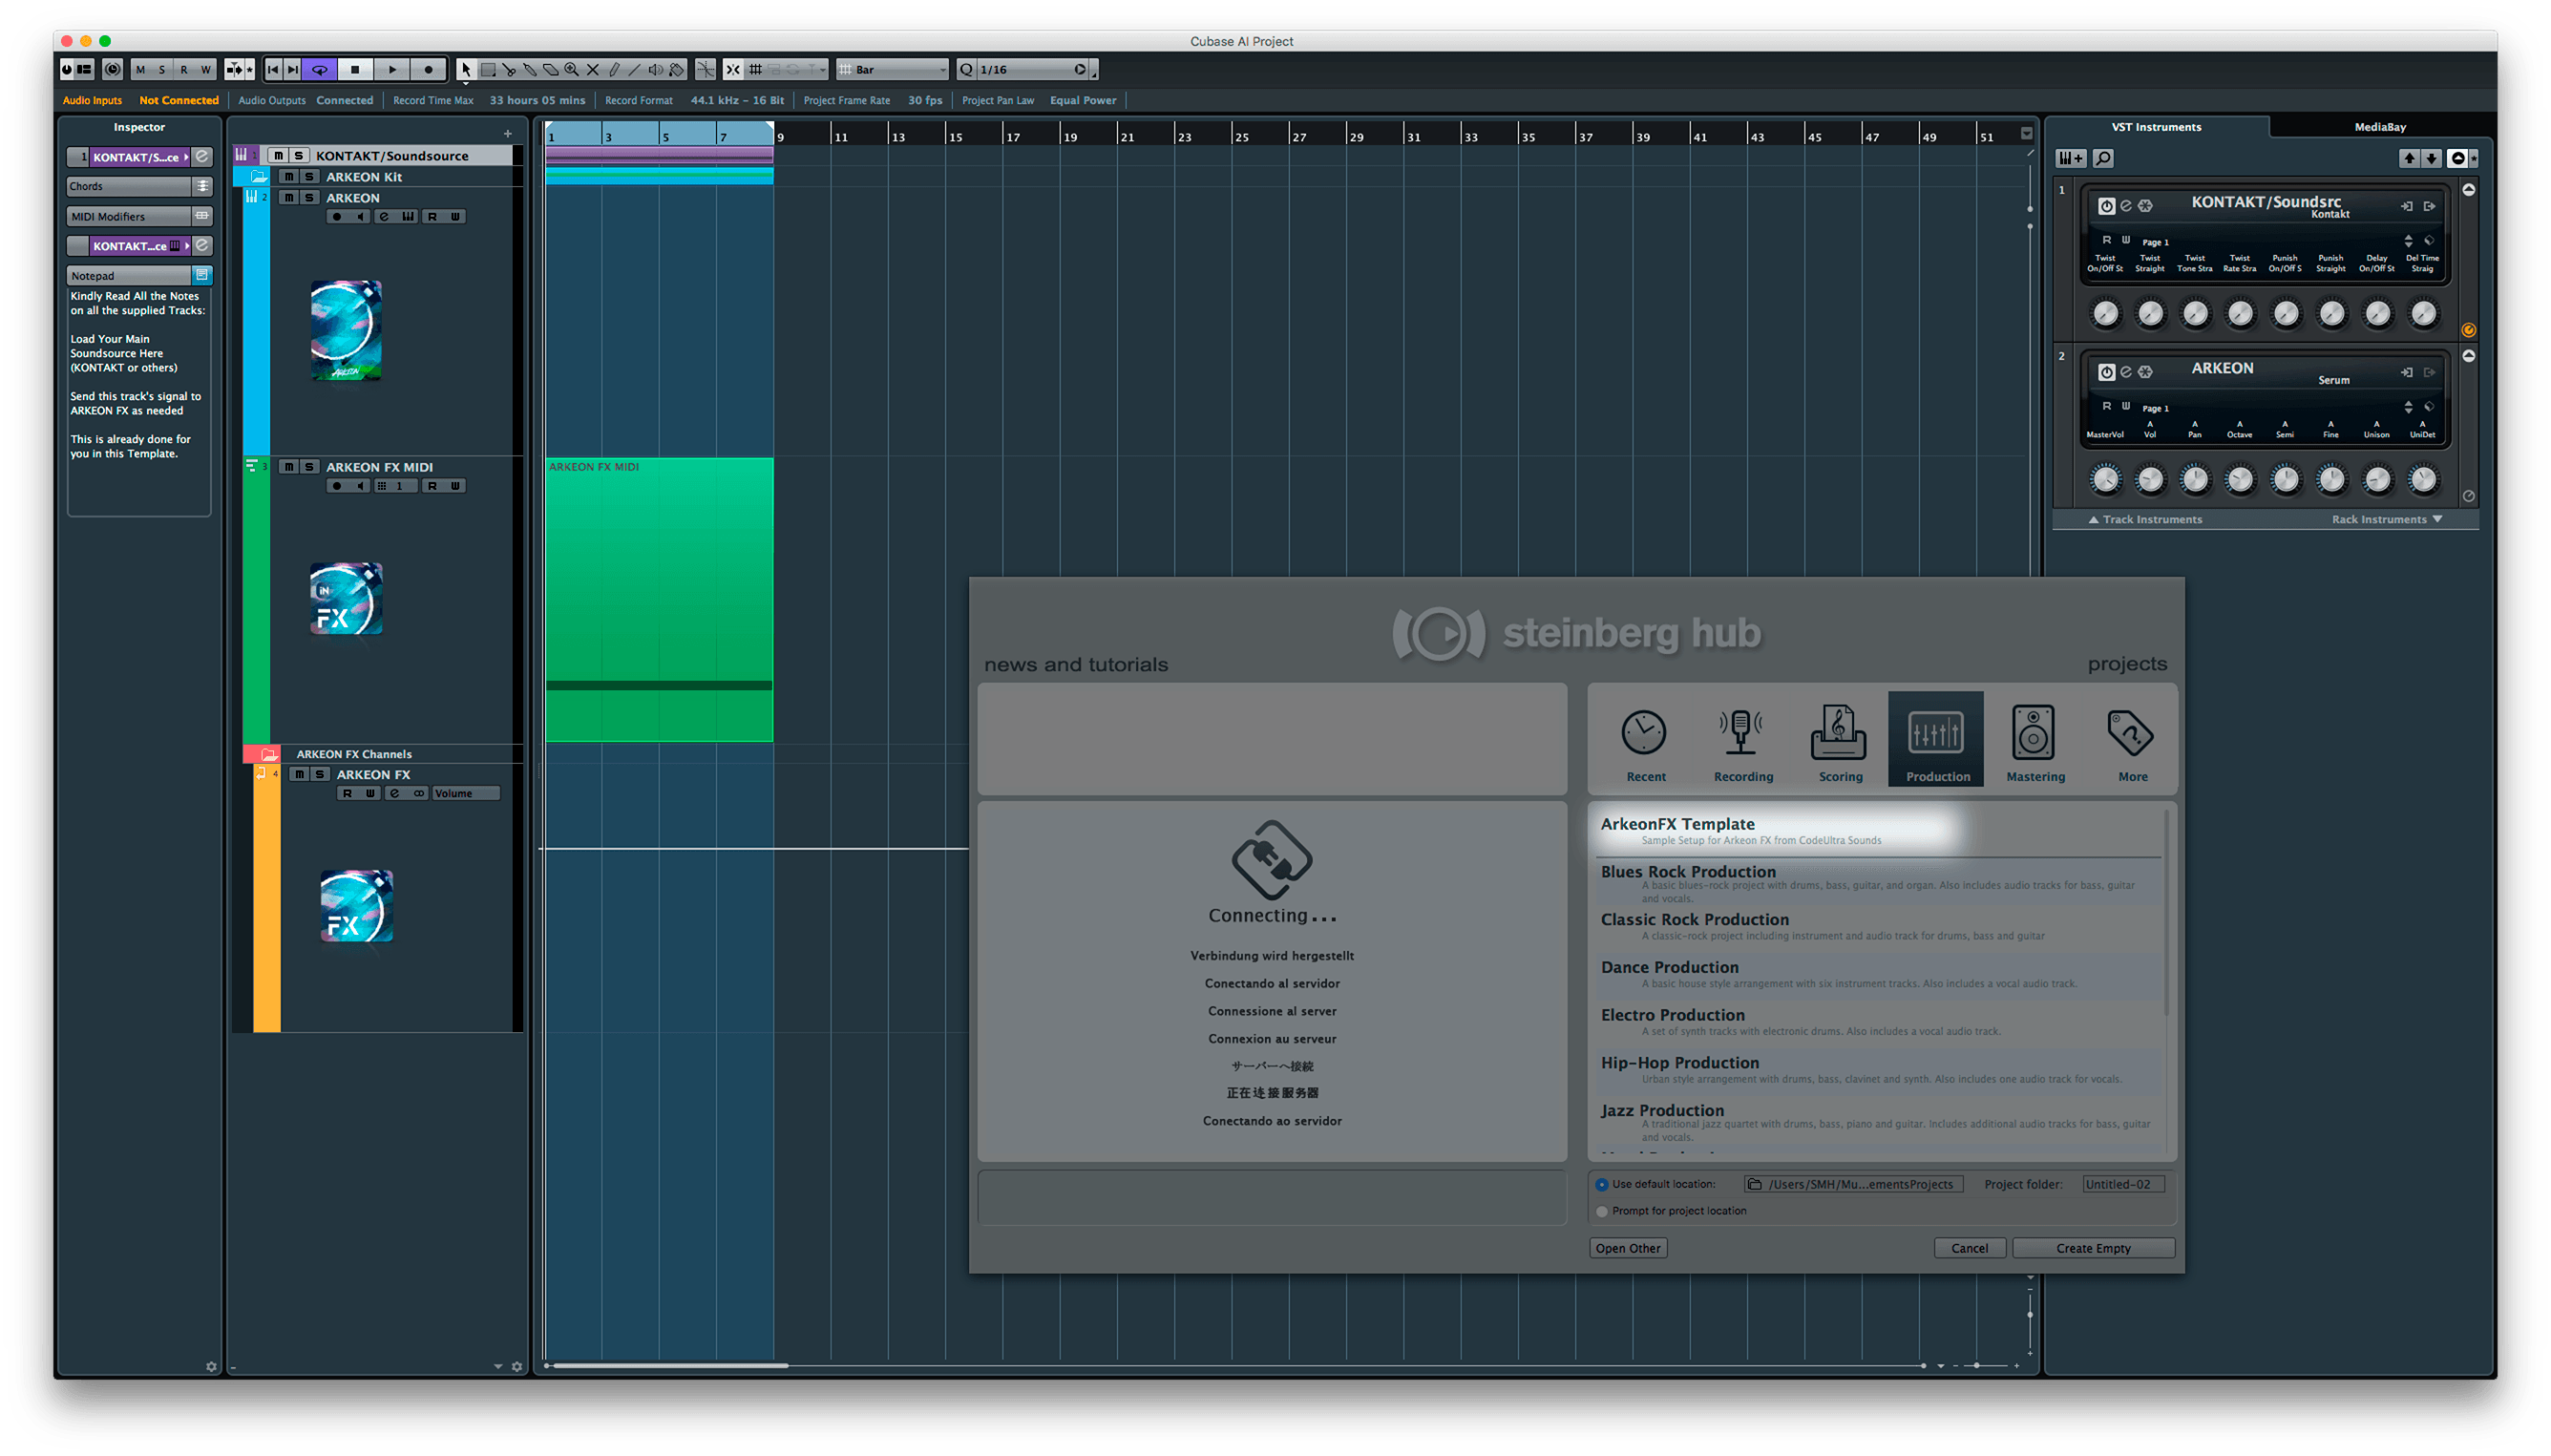Click the green ARKEON FX MIDI clip
The height and width of the screenshot is (1456, 2551).
pos(659,599)
